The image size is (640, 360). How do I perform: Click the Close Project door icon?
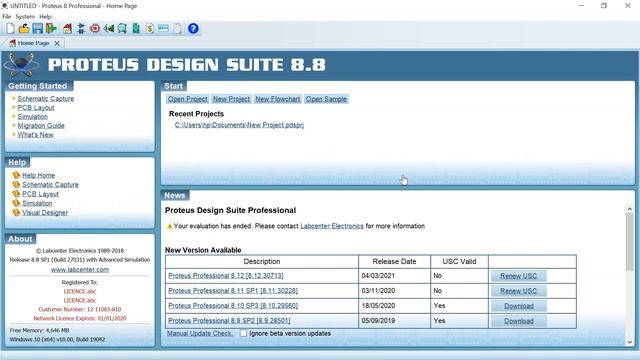pyautogui.click(x=51, y=28)
